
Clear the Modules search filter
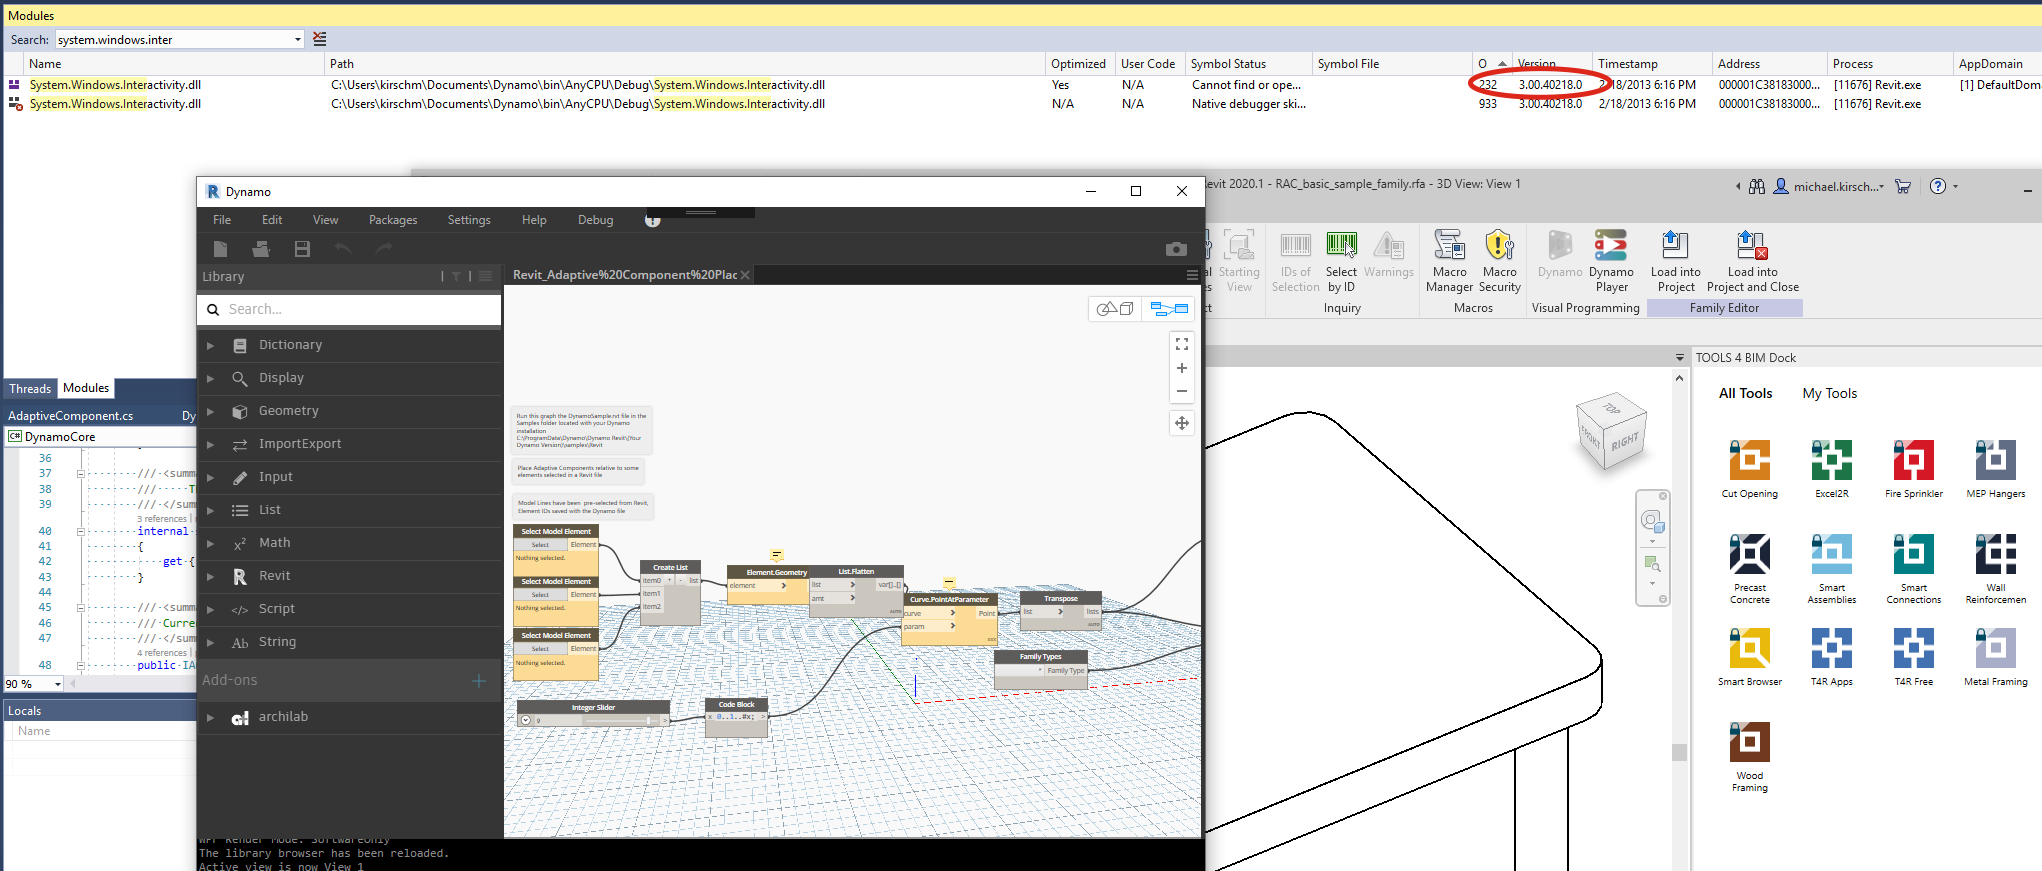tap(320, 39)
